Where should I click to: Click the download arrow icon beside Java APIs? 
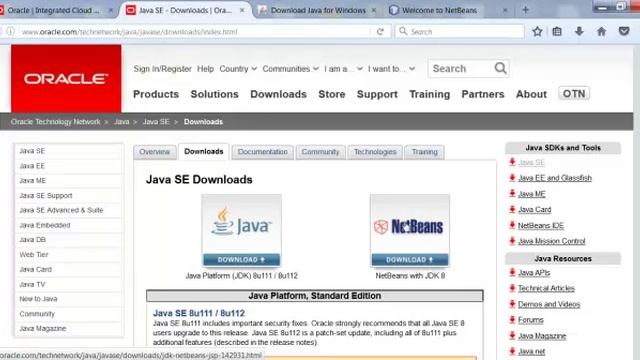point(512,272)
